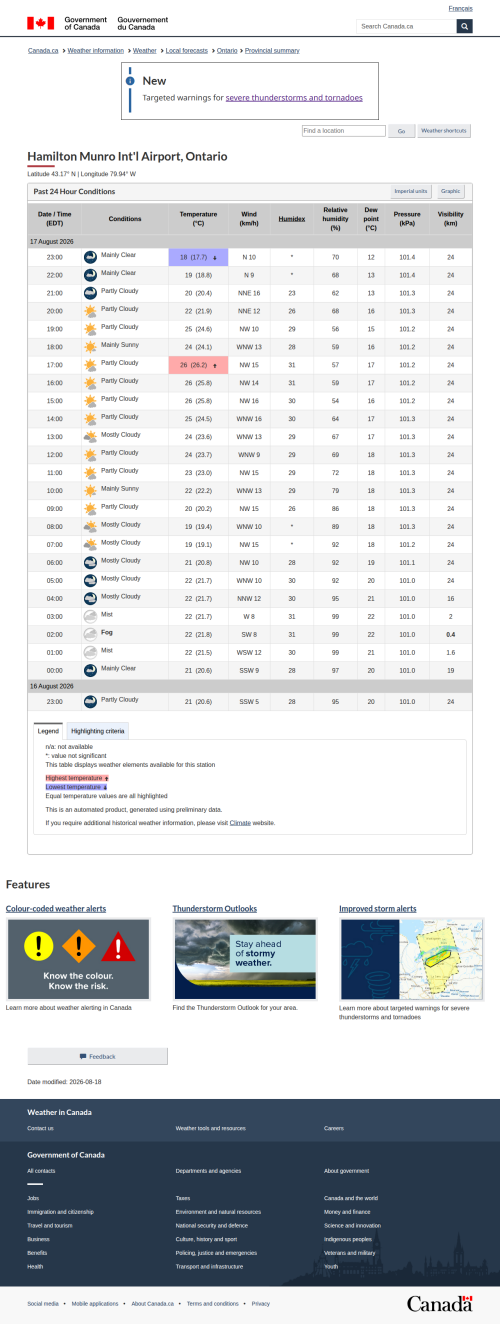This screenshot has height=1324, width=500.
Task: Click the weather icon for the 15:00 row
Action: 90,401
